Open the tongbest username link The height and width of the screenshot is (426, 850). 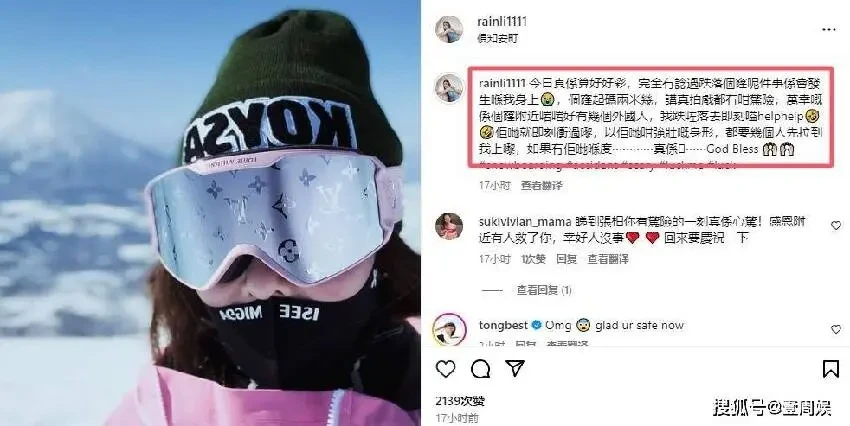503,325
